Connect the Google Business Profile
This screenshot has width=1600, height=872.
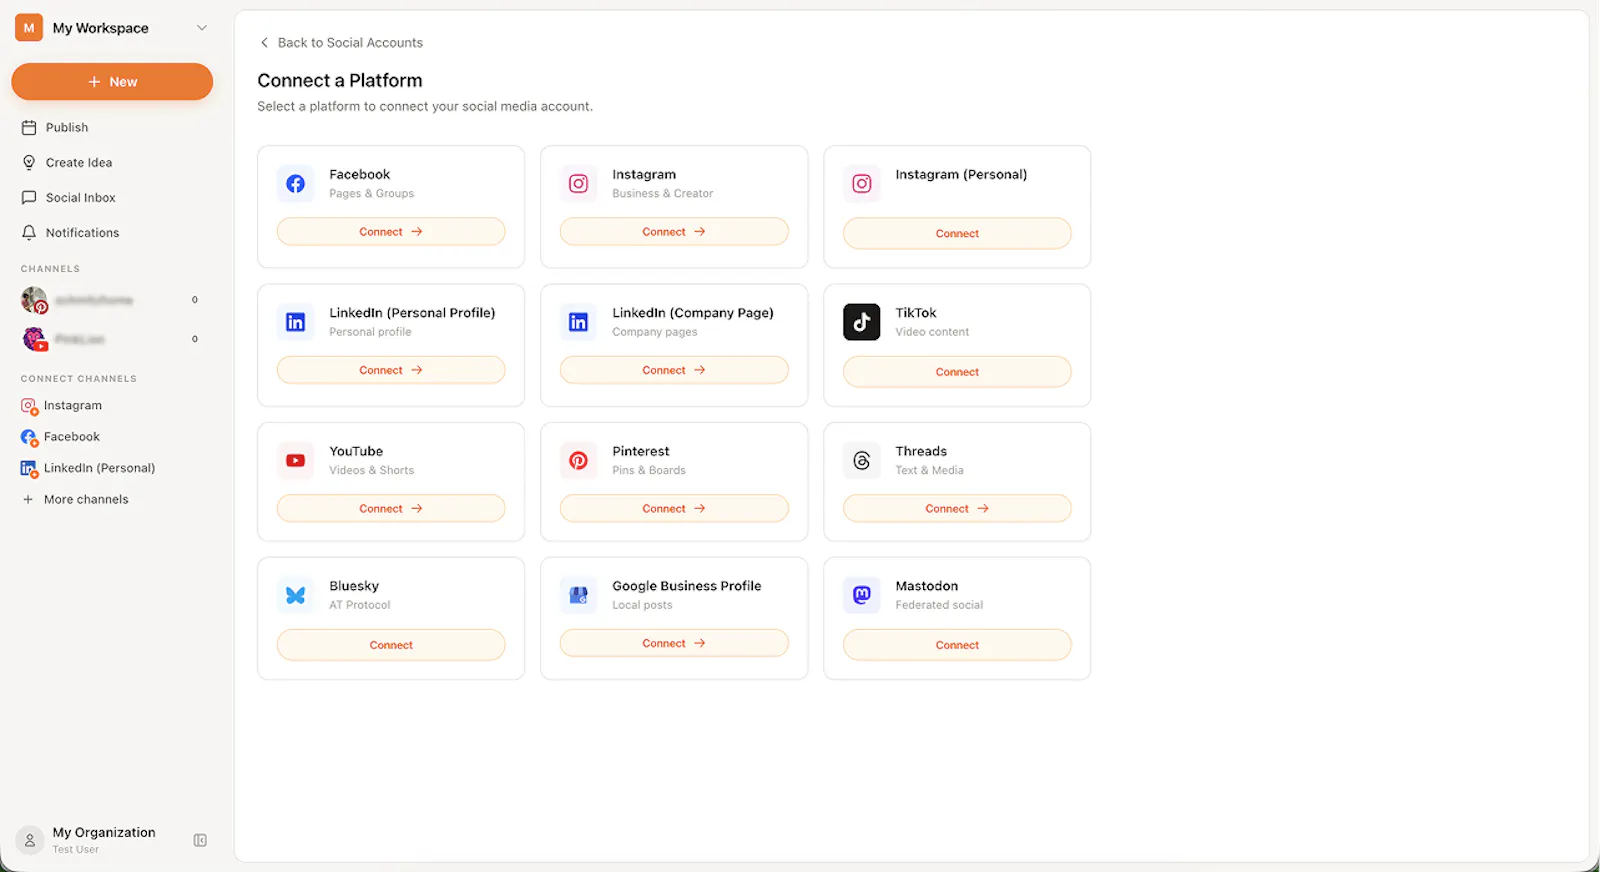674,643
